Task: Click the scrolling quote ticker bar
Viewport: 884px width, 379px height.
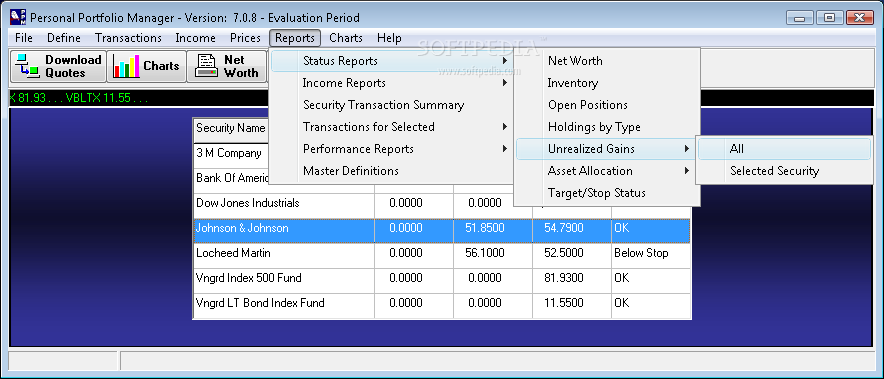Action: click(441, 98)
